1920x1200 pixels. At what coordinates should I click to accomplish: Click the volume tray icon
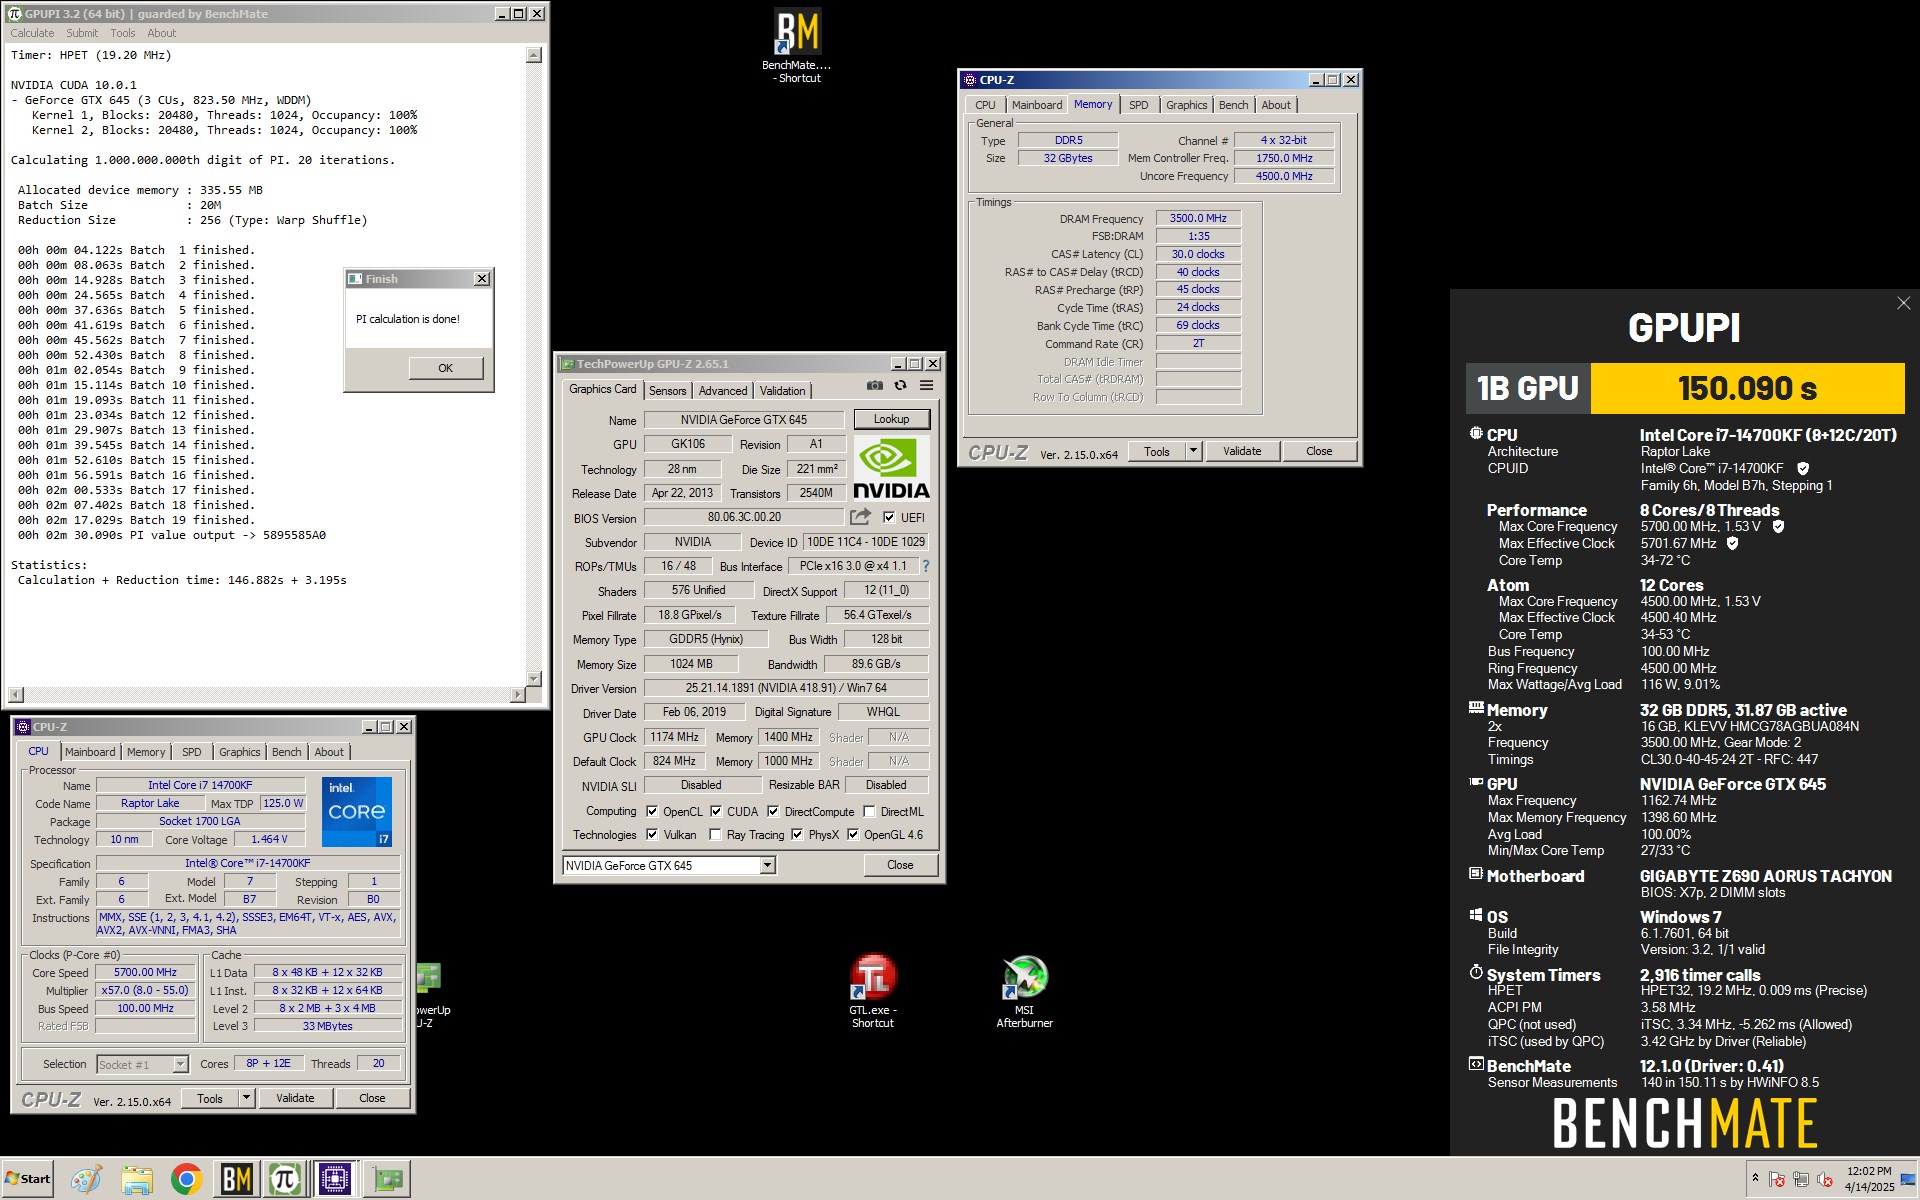pyautogui.click(x=1825, y=1180)
